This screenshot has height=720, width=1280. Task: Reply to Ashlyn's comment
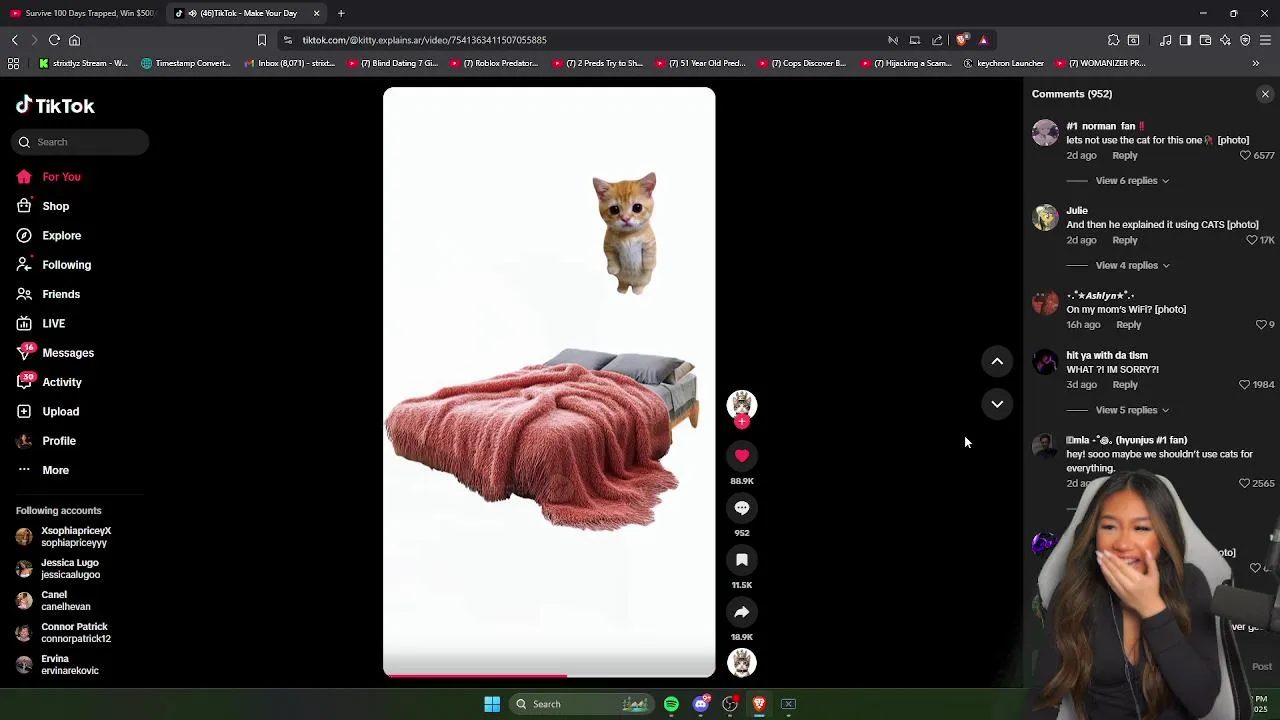point(1128,325)
